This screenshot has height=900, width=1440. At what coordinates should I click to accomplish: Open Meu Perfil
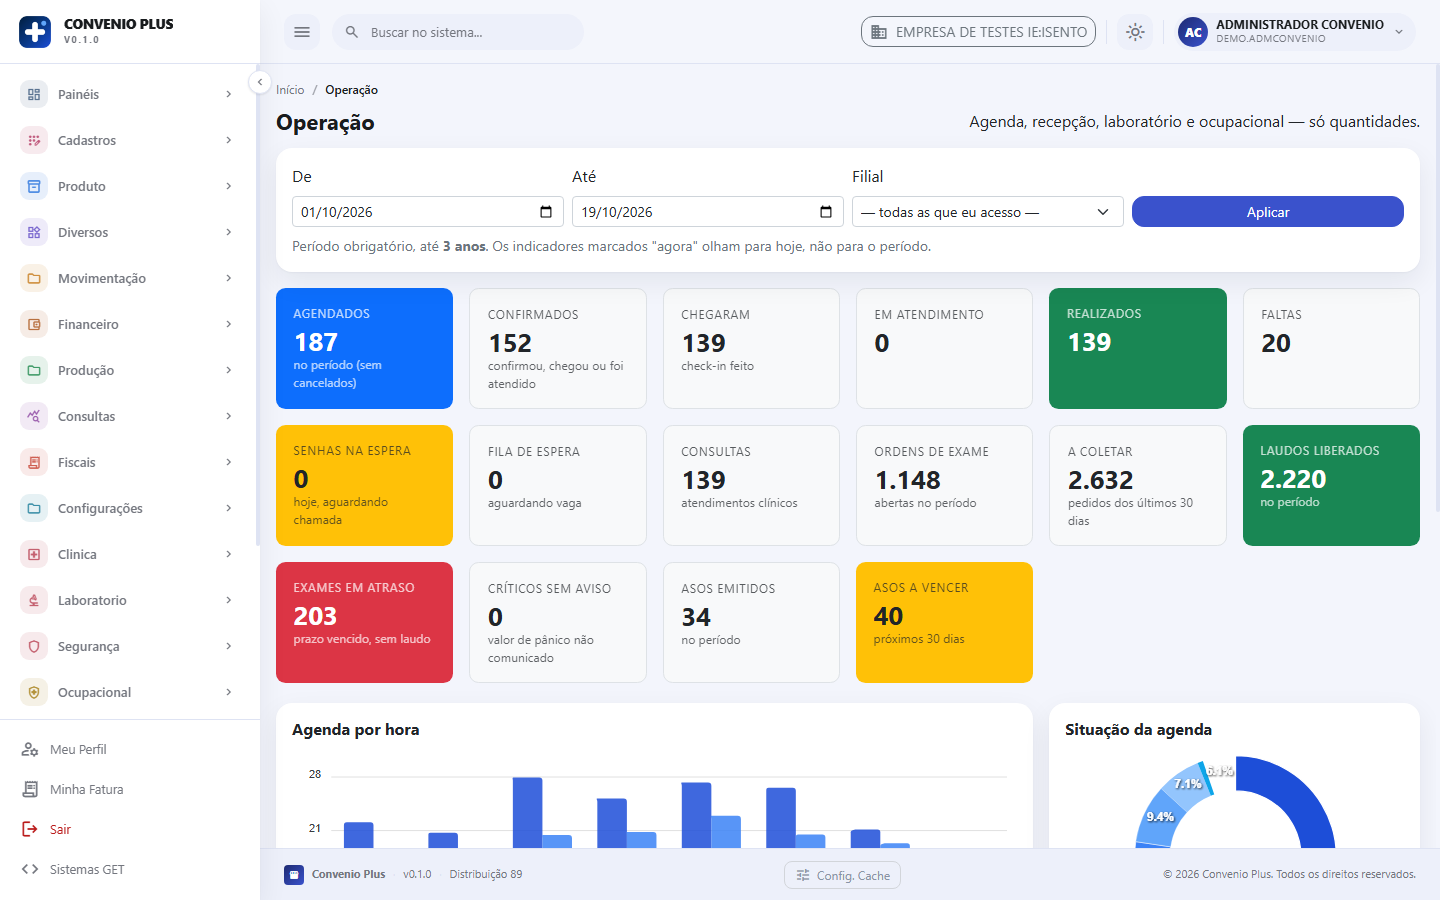[78, 749]
